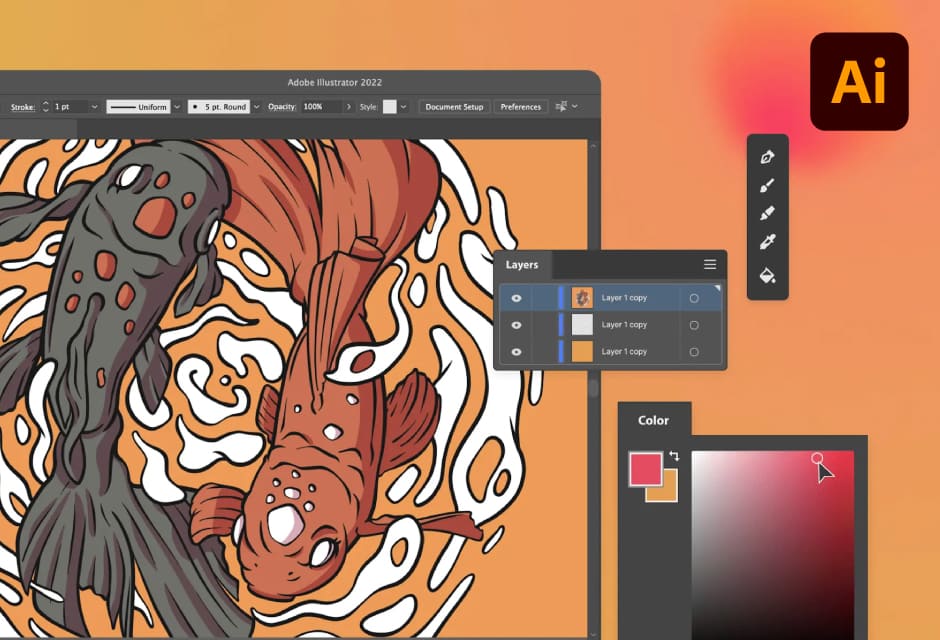
Task: Open Document Setup
Action: 453,106
